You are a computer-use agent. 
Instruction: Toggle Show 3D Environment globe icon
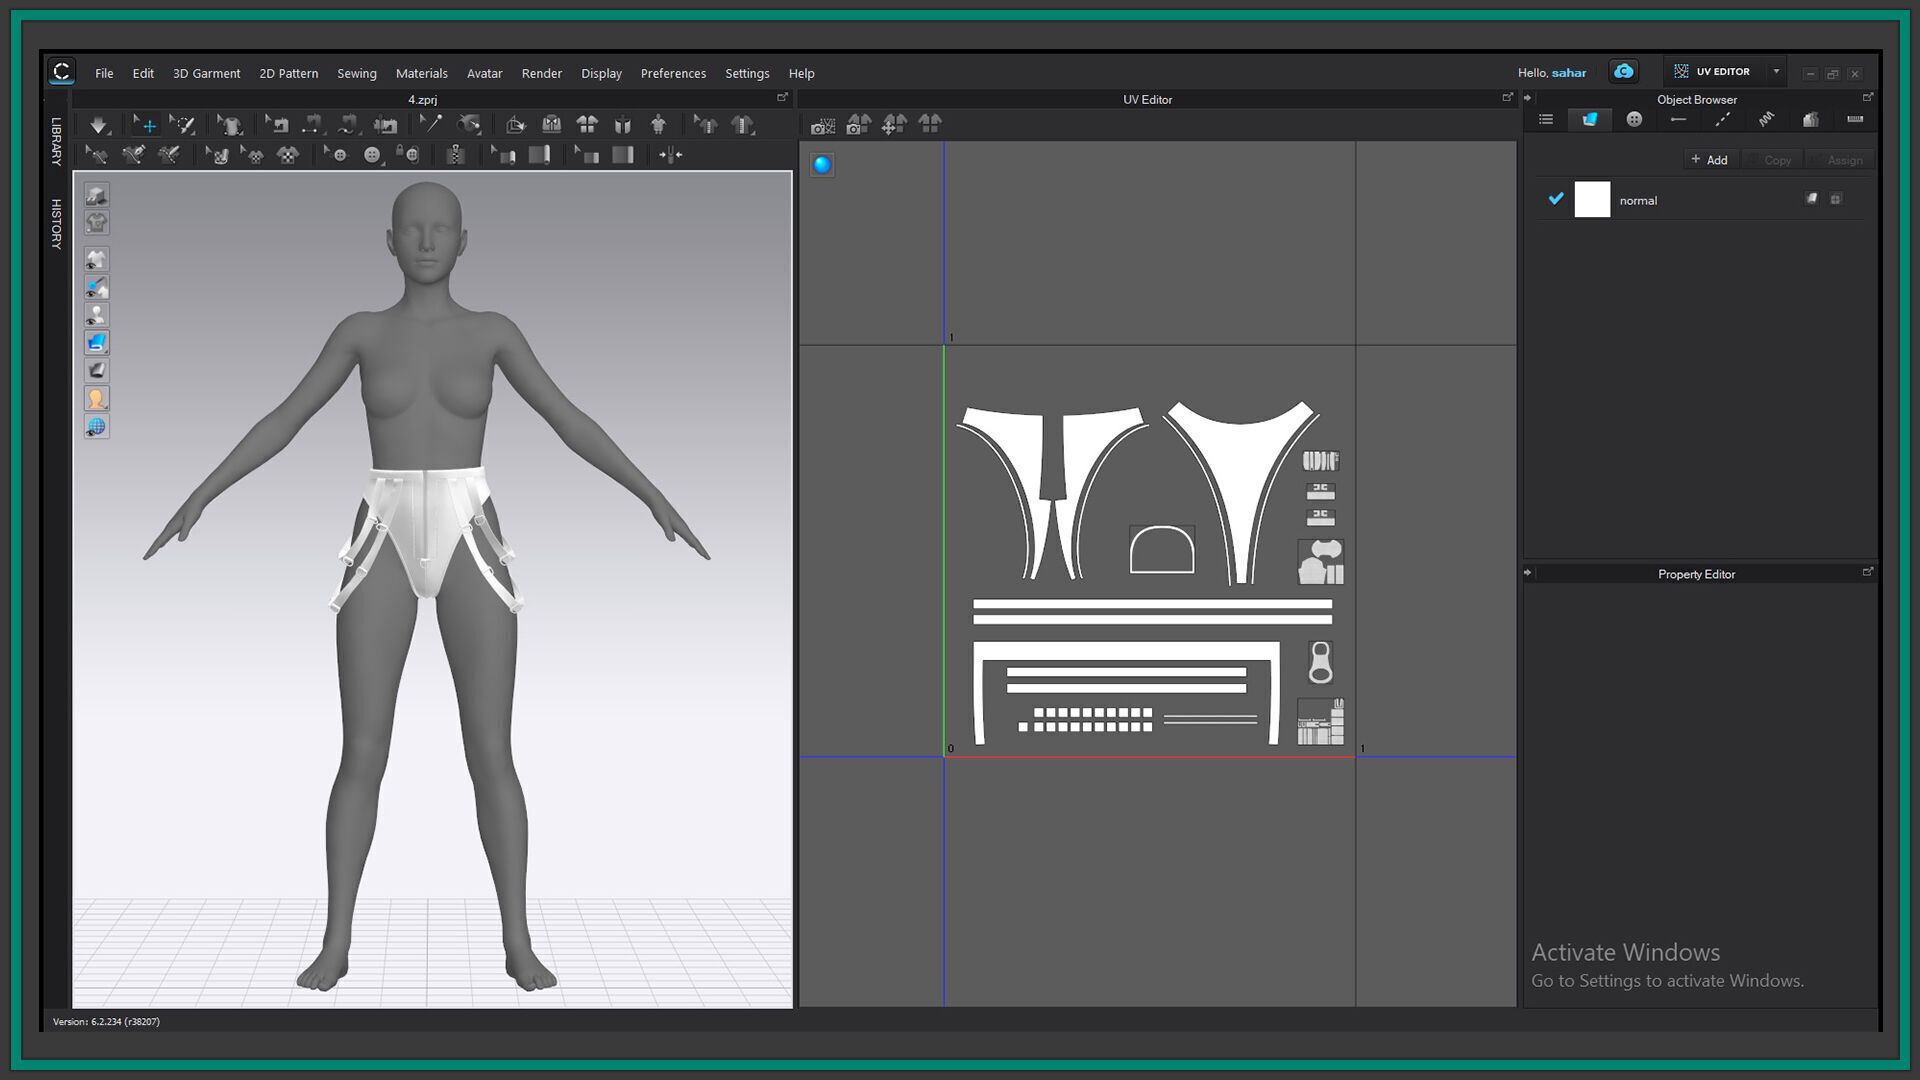point(96,427)
